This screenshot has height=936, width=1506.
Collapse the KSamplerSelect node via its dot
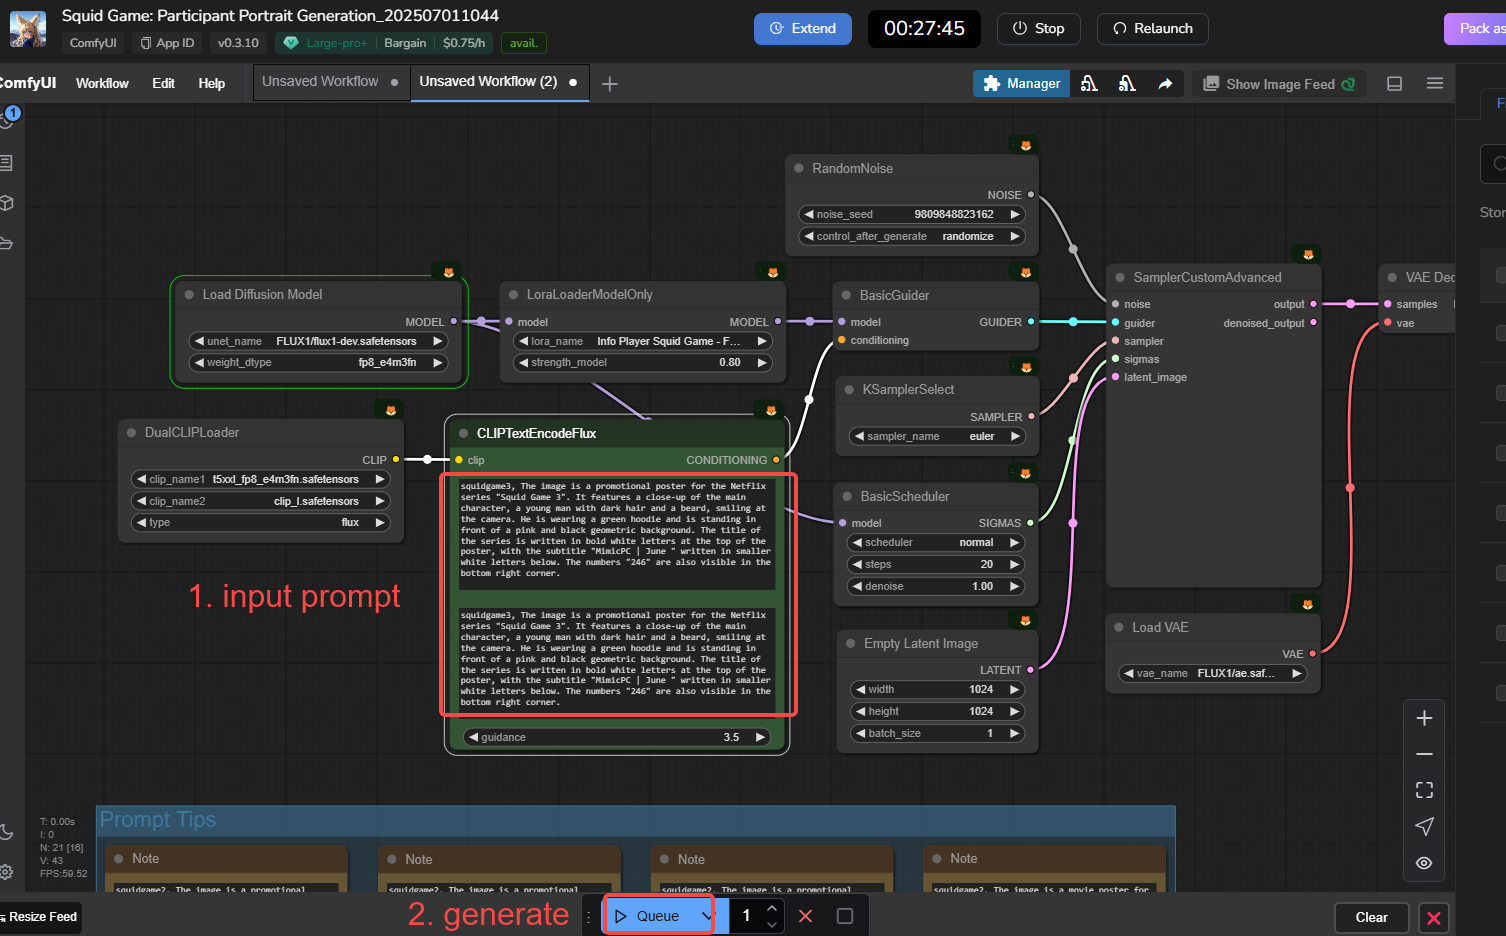click(849, 390)
